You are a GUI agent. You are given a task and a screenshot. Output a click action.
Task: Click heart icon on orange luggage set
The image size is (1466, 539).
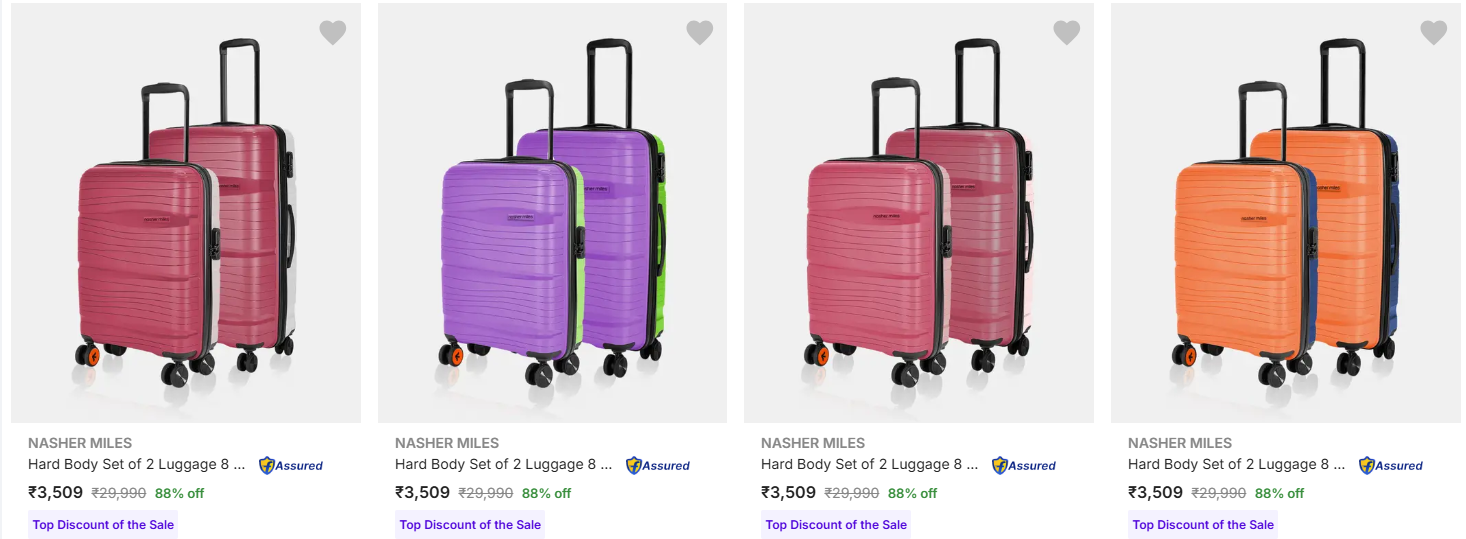pyautogui.click(x=1434, y=33)
